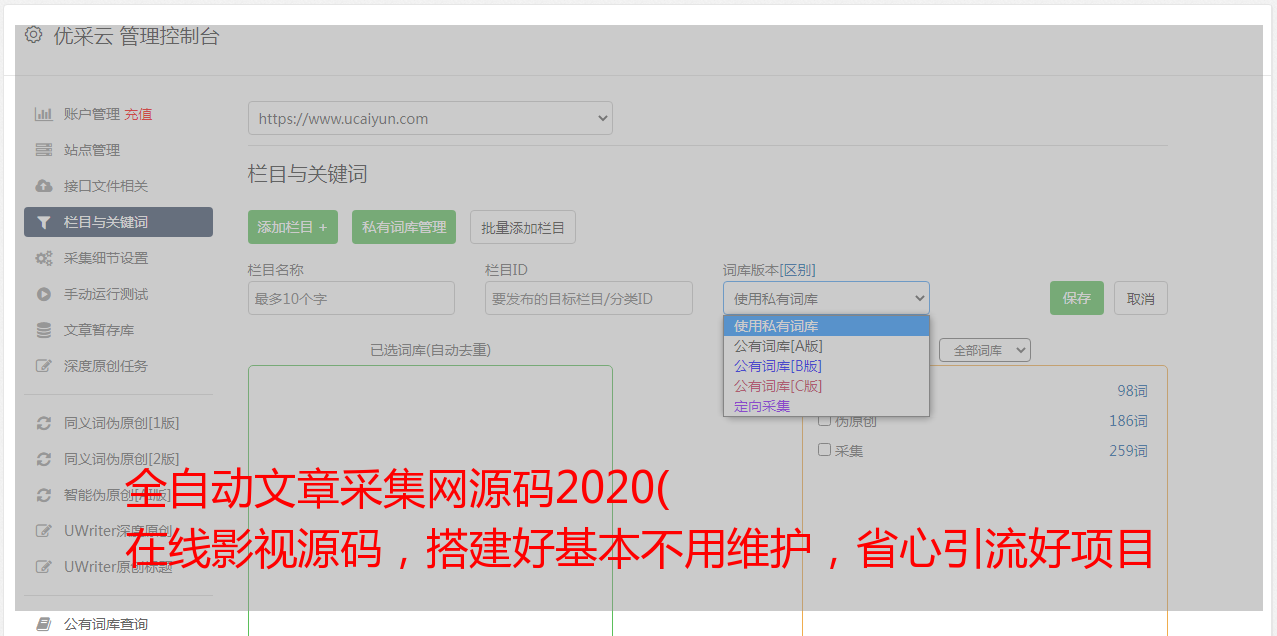Viewport: 1277px width, 636px height.
Task: Select the 使用私有词库 option
Action: (x=826, y=326)
